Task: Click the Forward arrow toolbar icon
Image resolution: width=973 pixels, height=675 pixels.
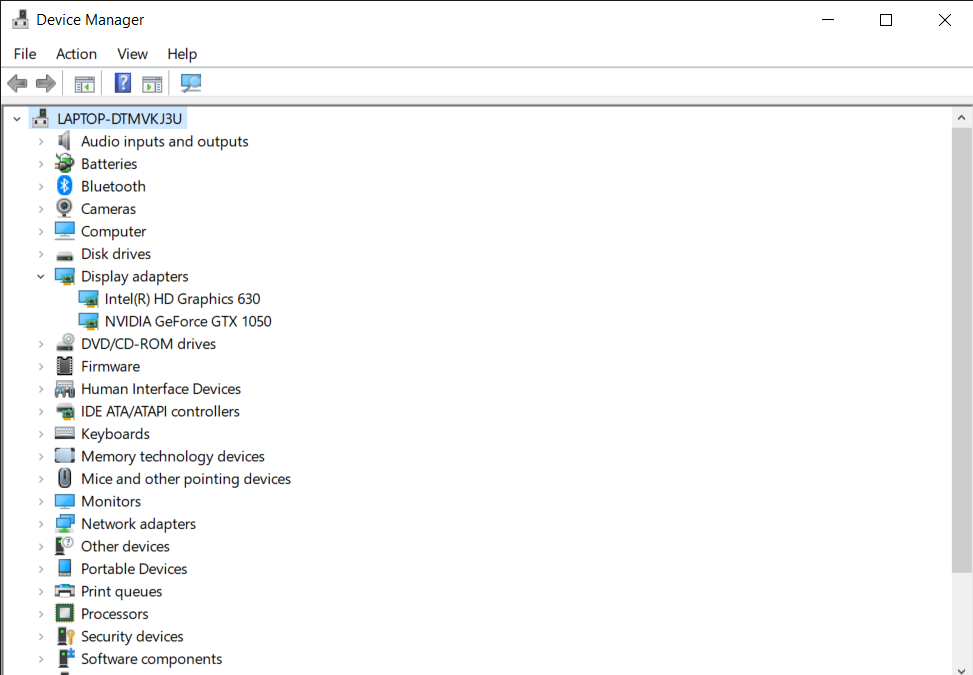Action: (46, 83)
